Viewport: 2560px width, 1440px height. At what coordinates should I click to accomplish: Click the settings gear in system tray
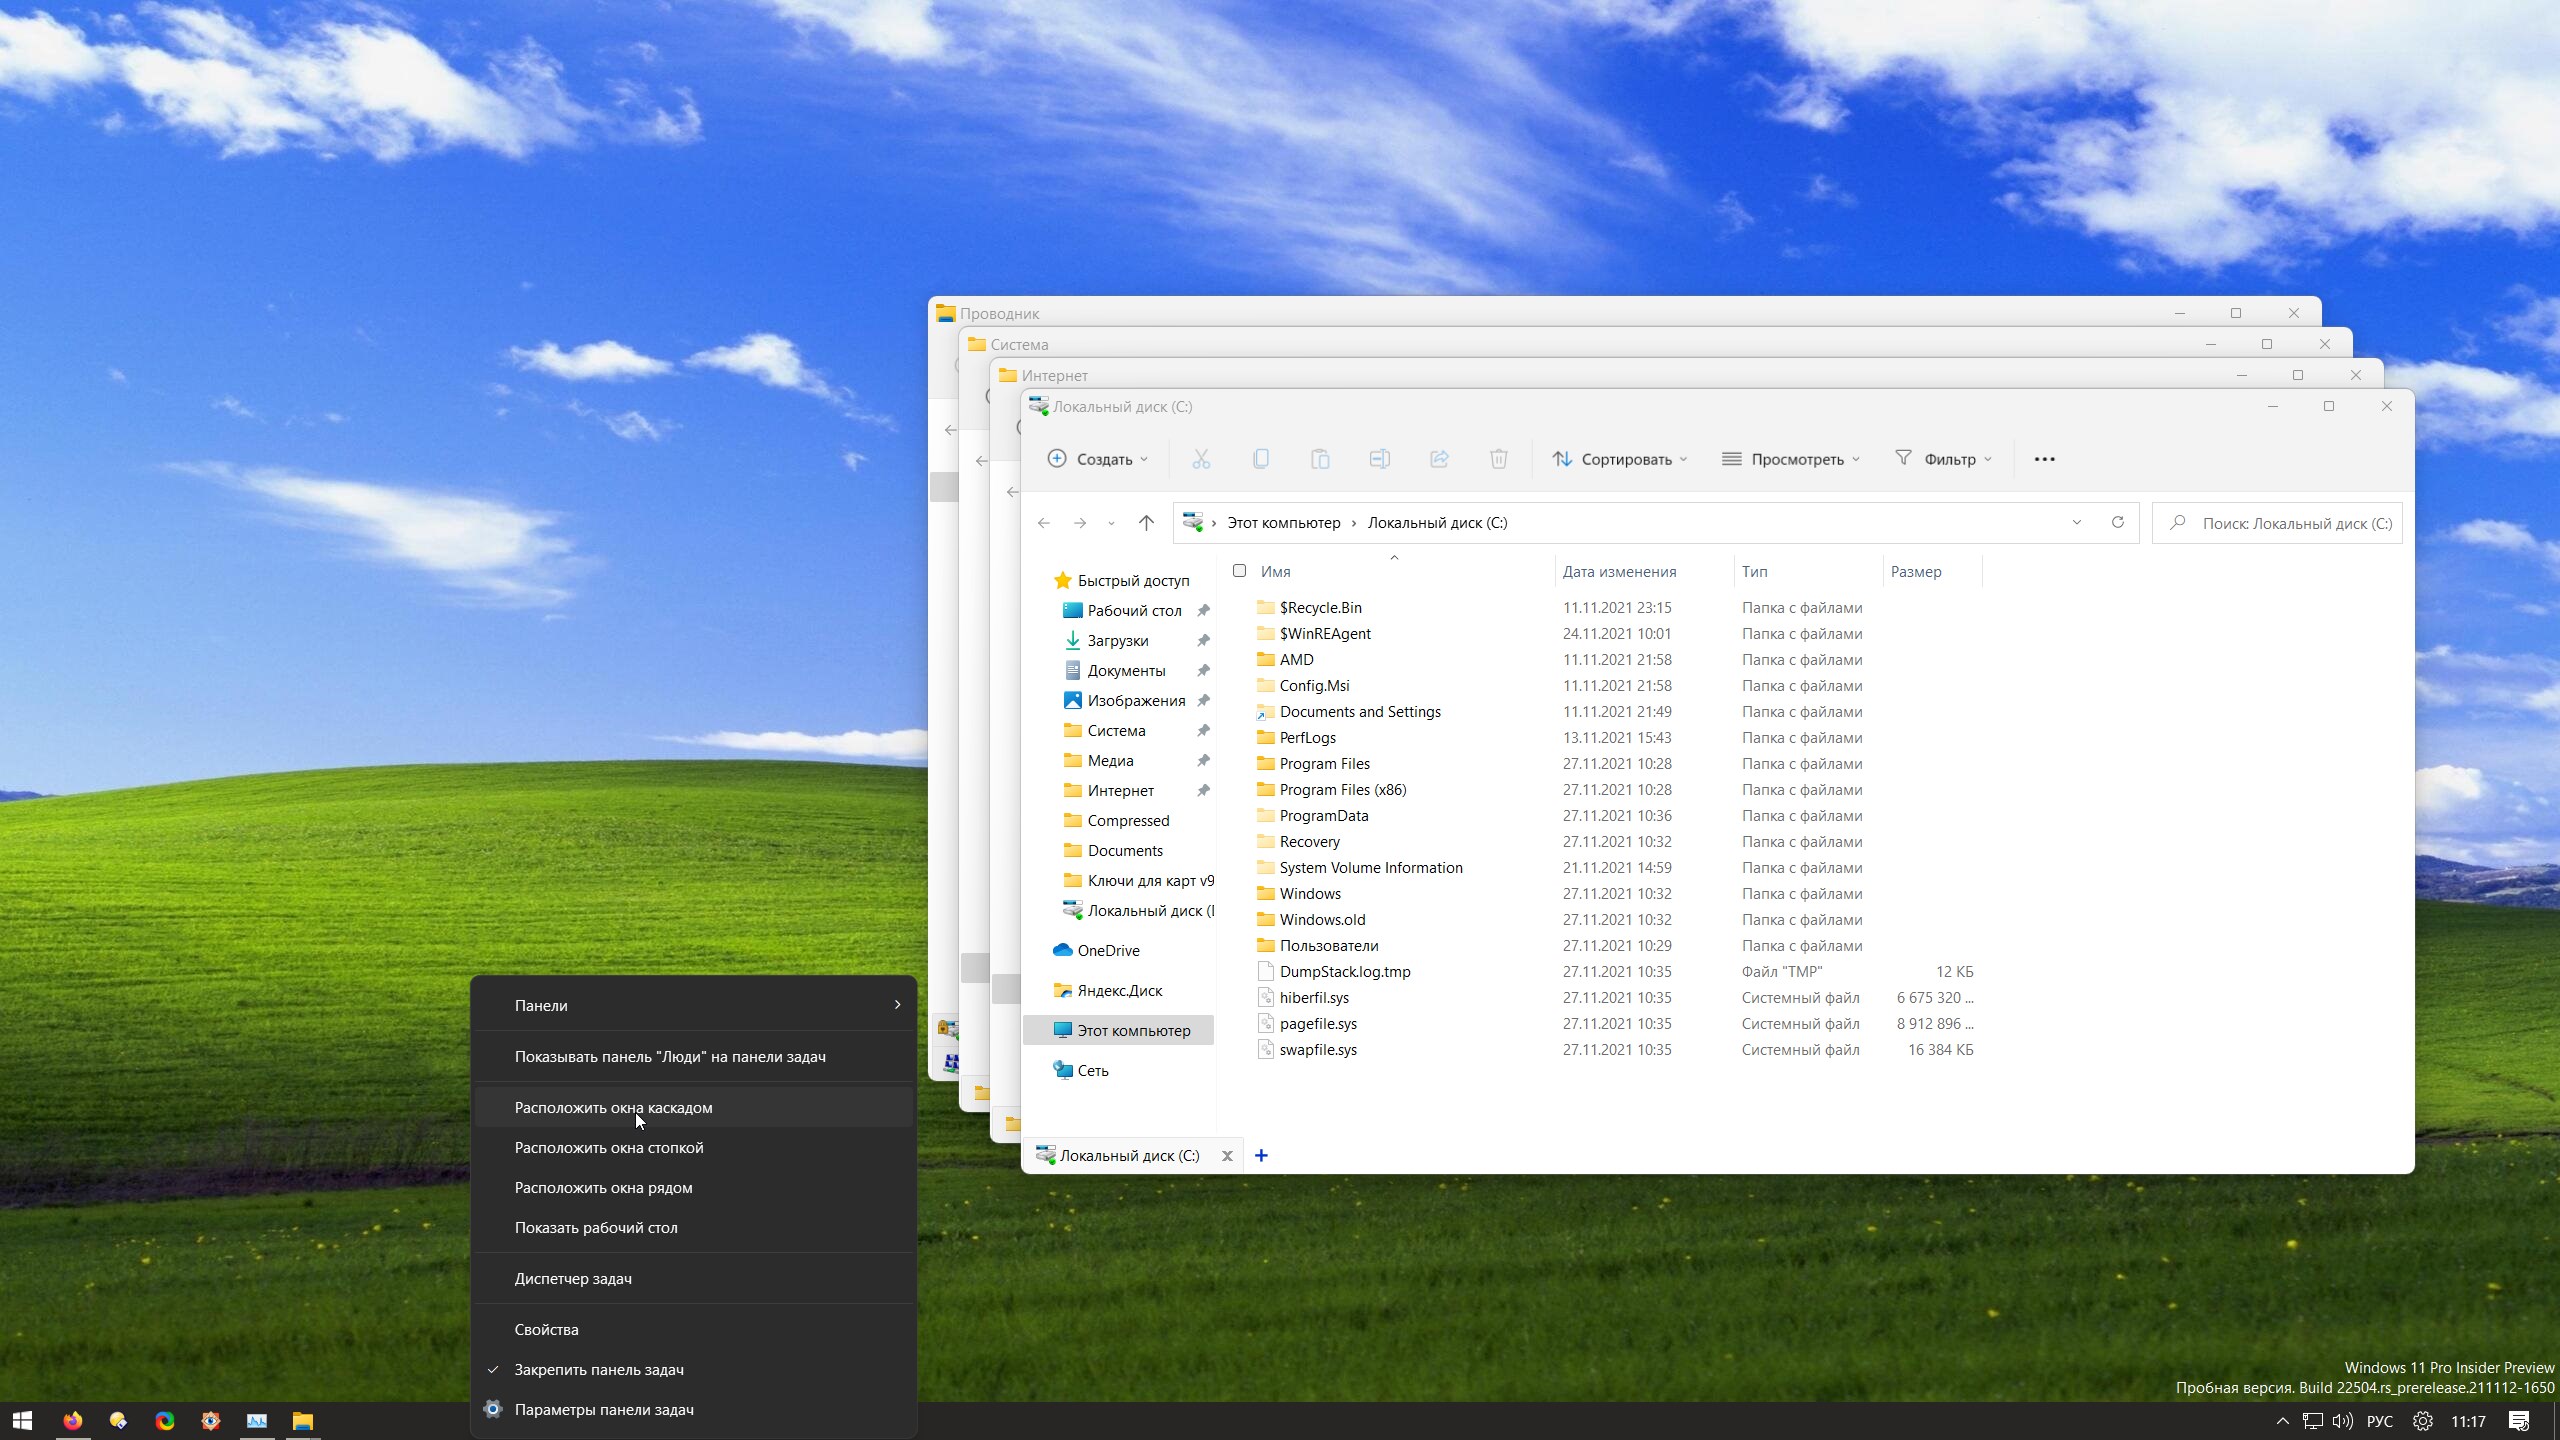2423,1421
